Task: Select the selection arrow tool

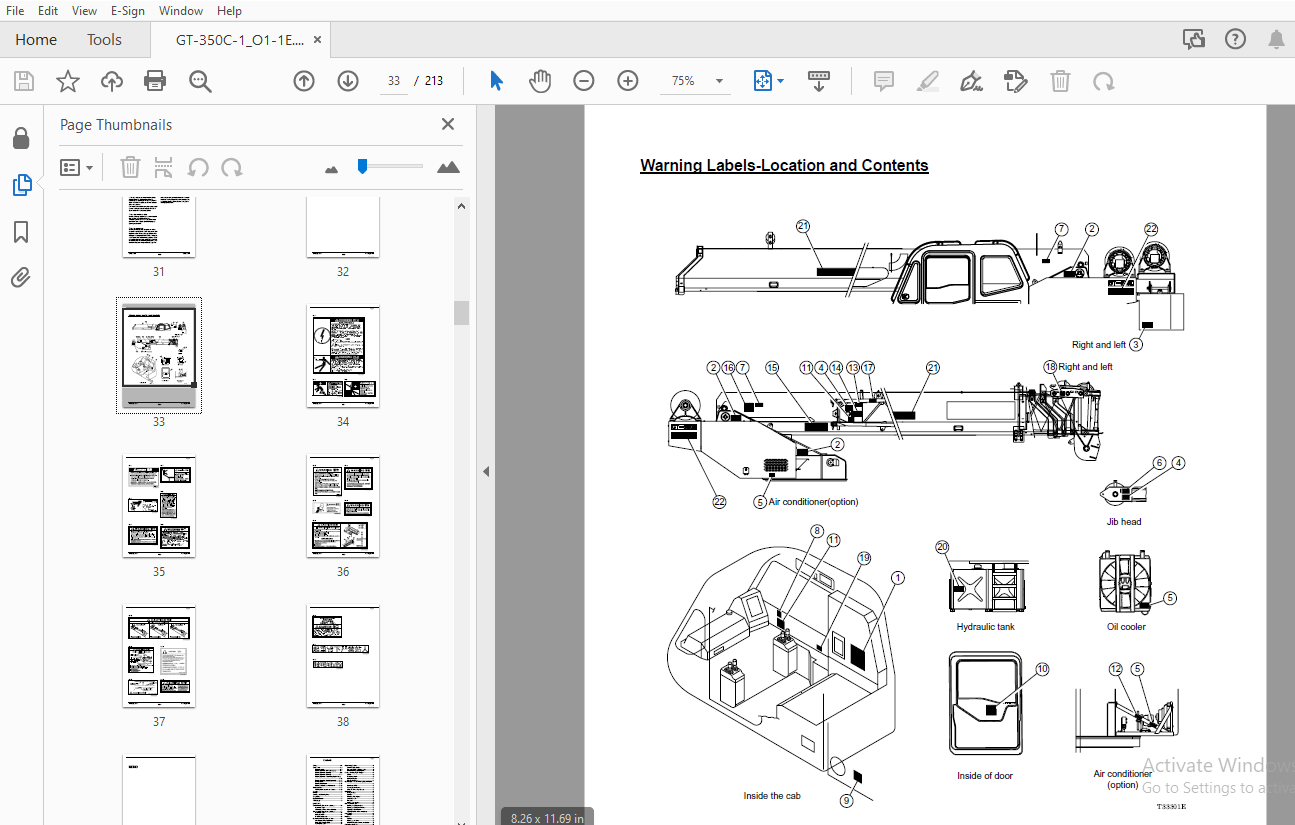Action: click(496, 81)
